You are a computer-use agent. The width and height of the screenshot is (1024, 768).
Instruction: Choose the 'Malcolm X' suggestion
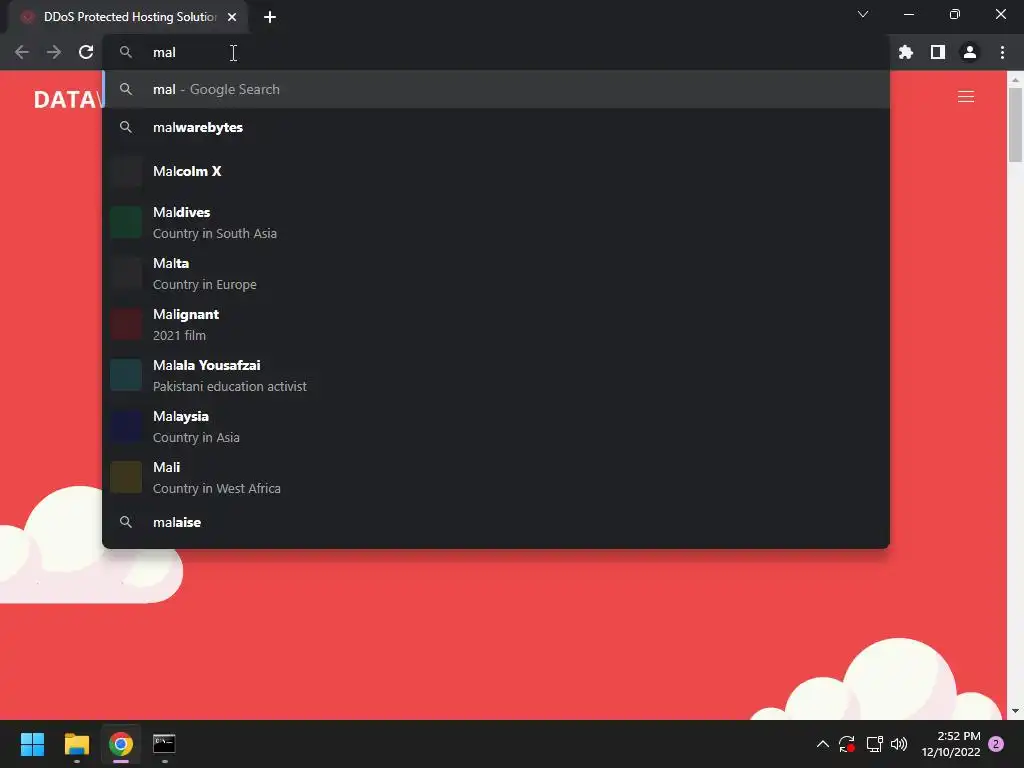[x=496, y=171]
